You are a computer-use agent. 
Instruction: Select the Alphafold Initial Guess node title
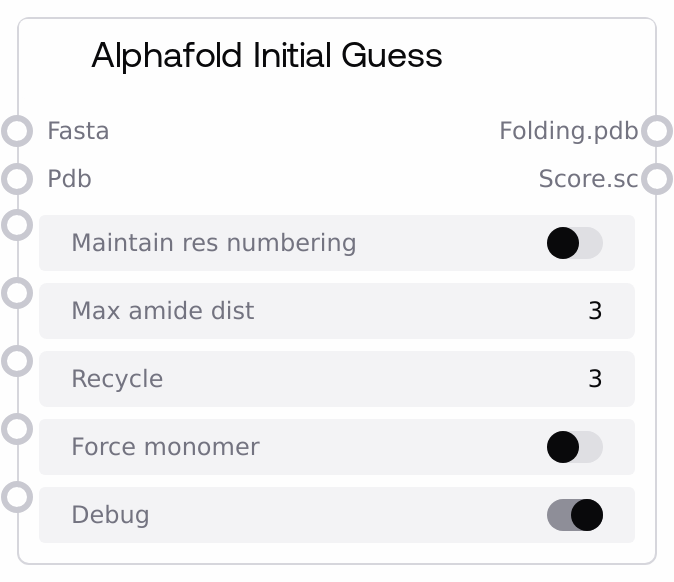point(266,55)
